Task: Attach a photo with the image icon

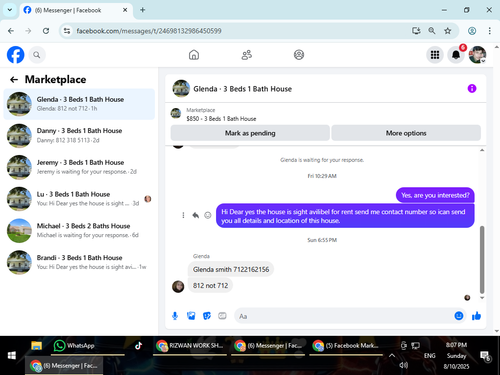Action: tap(191, 316)
